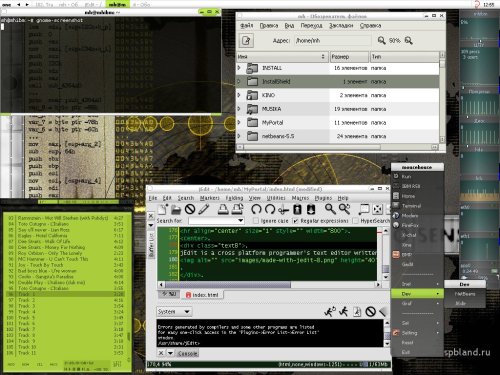The width and height of the screenshot is (500, 375).
Task: Click the Copy icon with up arrow in jEdit
Action: pyautogui.click(x=297, y=209)
